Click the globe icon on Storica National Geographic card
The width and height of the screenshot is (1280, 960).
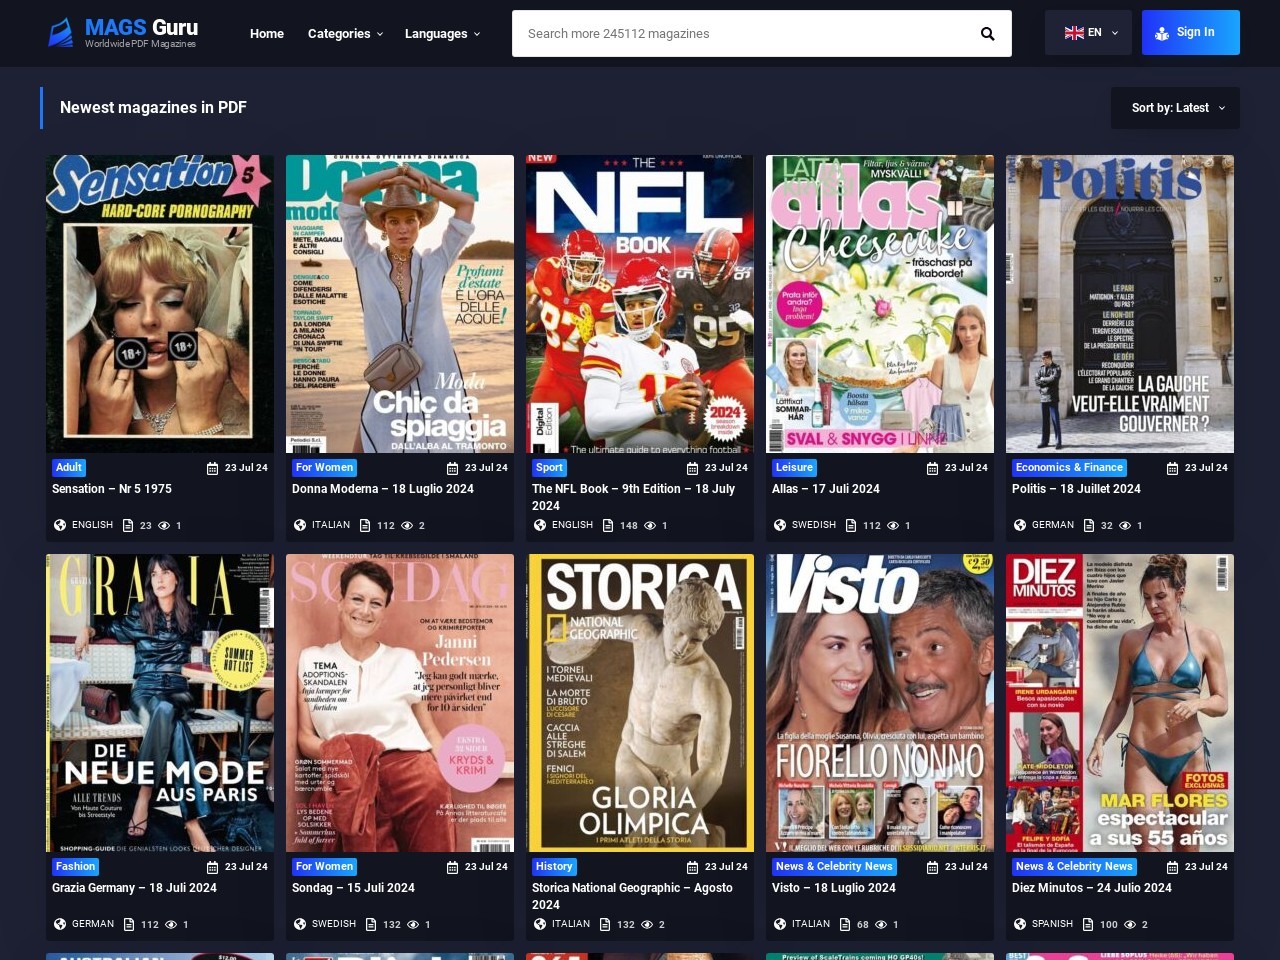(x=540, y=924)
